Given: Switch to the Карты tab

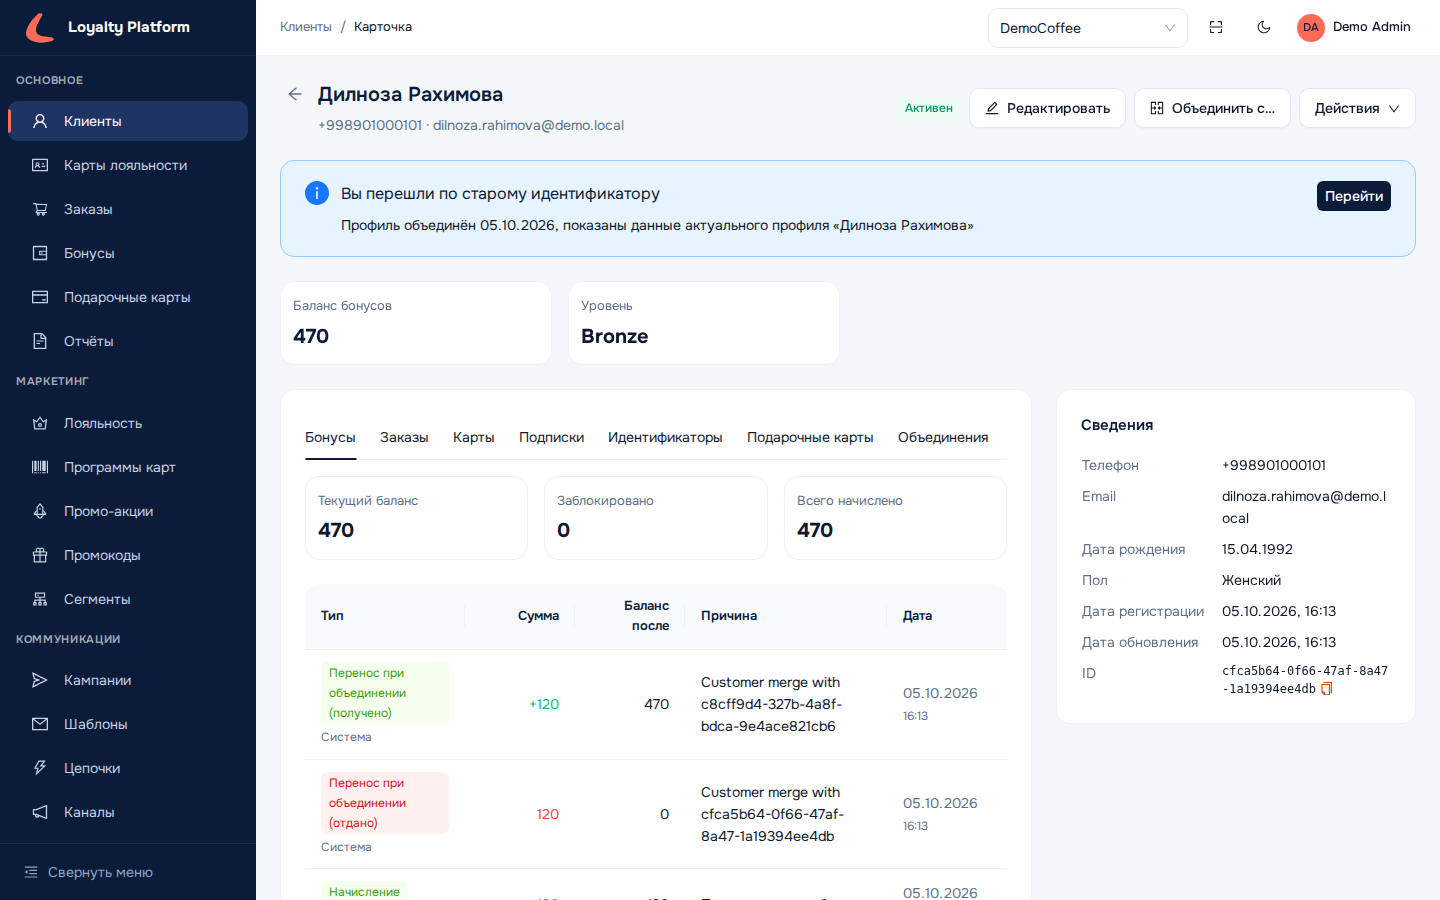Looking at the screenshot, I should [x=474, y=437].
